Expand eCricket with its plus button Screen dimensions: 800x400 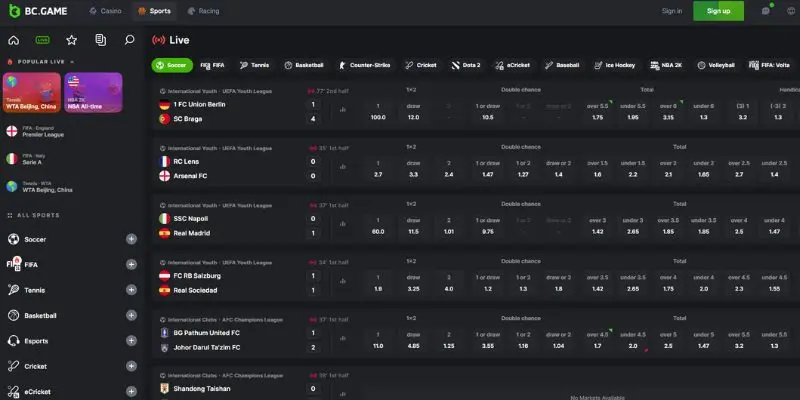(x=132, y=391)
